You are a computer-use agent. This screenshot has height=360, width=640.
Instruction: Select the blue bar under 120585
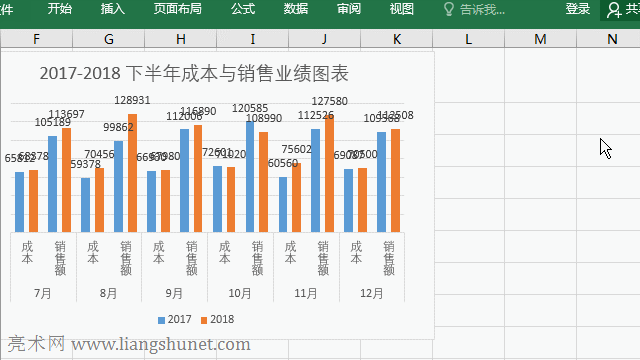(x=250, y=177)
